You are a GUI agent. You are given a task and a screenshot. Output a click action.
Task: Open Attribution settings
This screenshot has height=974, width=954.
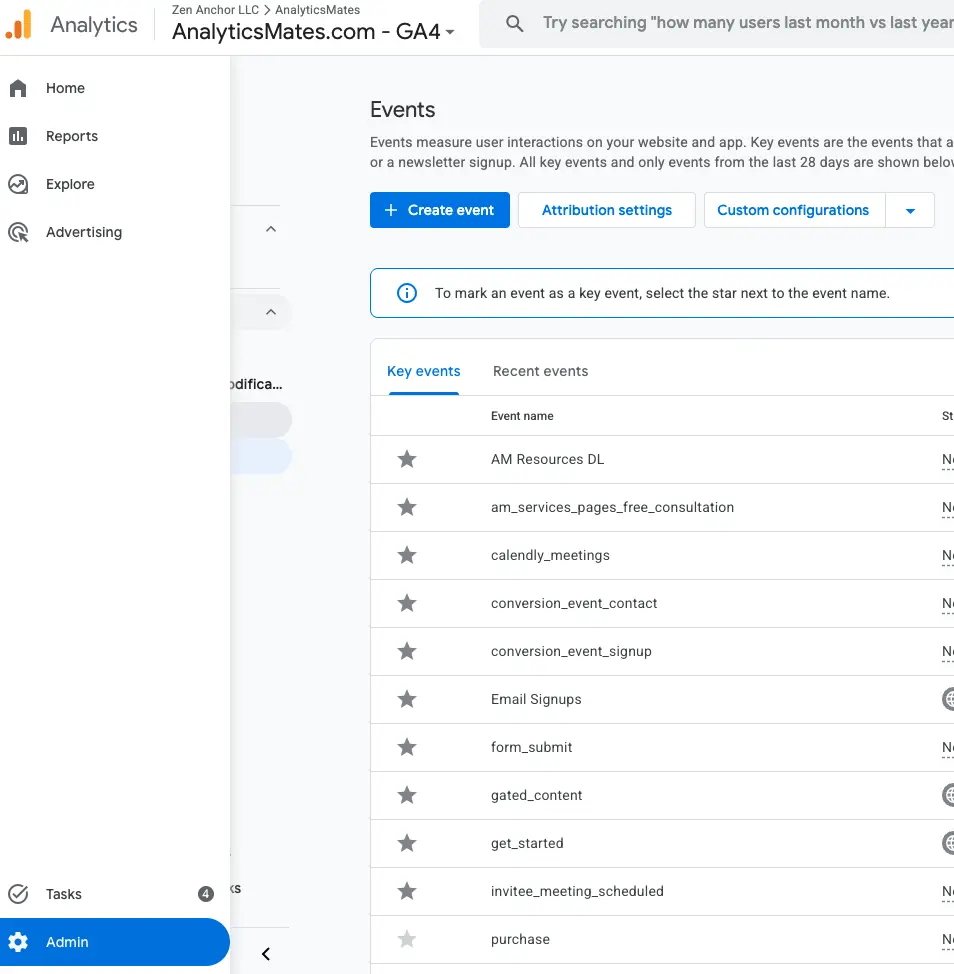(607, 210)
